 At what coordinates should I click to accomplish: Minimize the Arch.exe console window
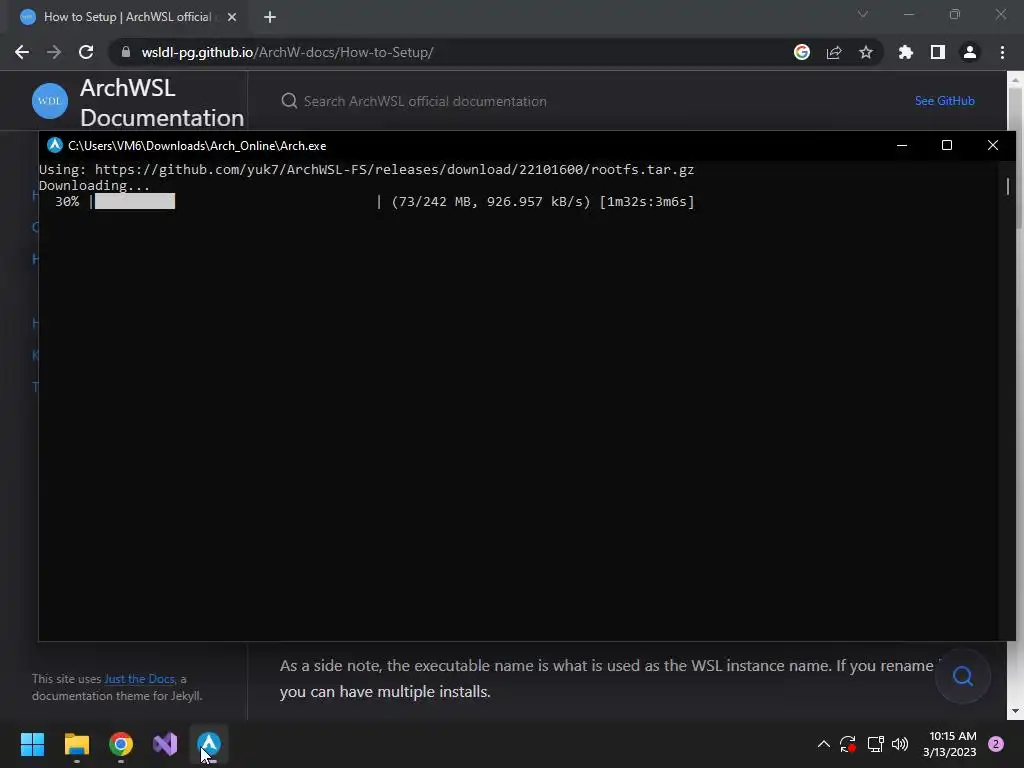tap(902, 145)
